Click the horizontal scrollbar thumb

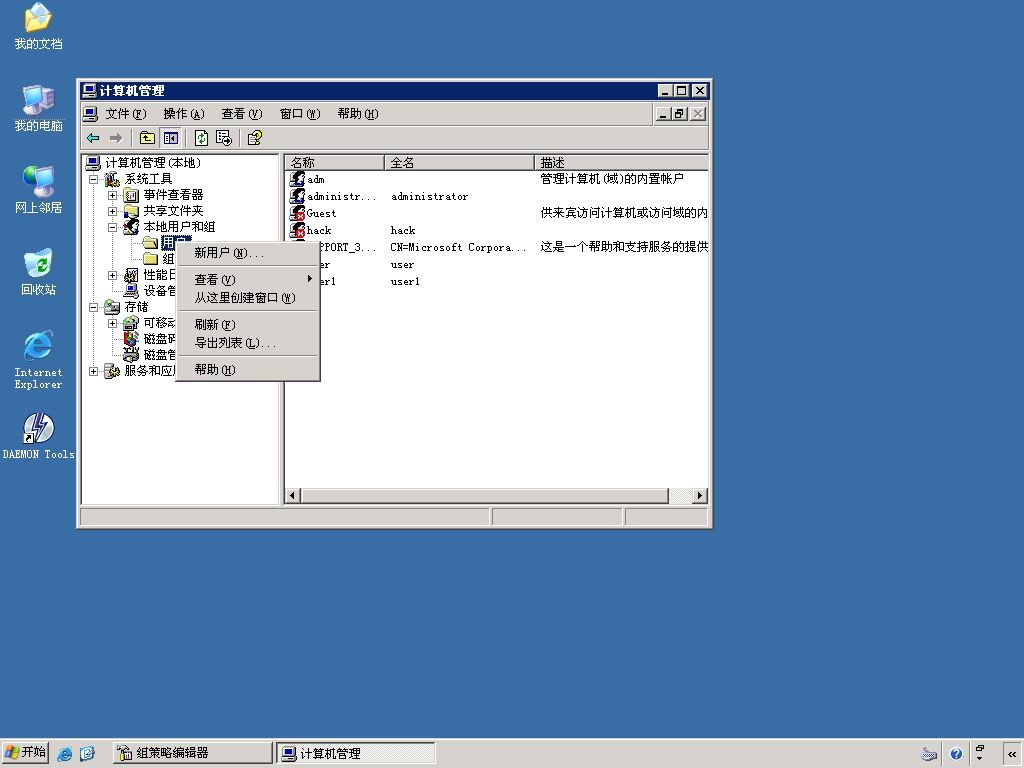(484, 496)
